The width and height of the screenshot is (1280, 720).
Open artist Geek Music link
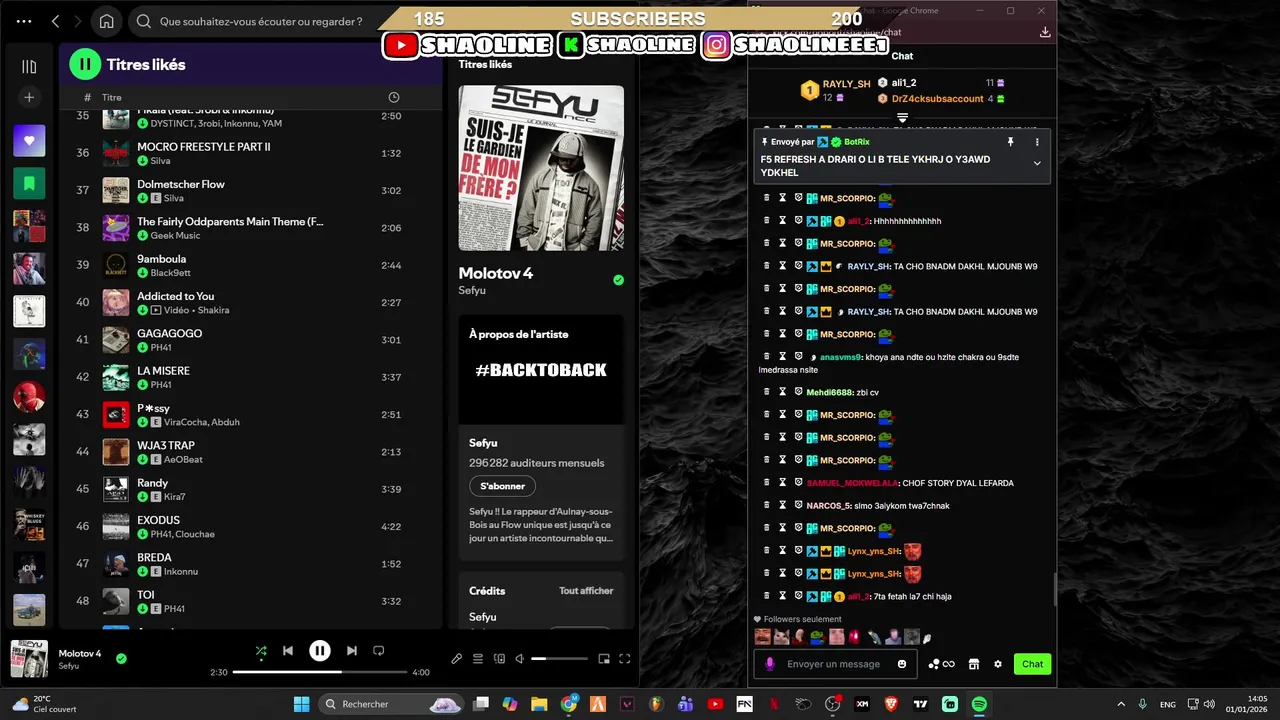[175, 236]
